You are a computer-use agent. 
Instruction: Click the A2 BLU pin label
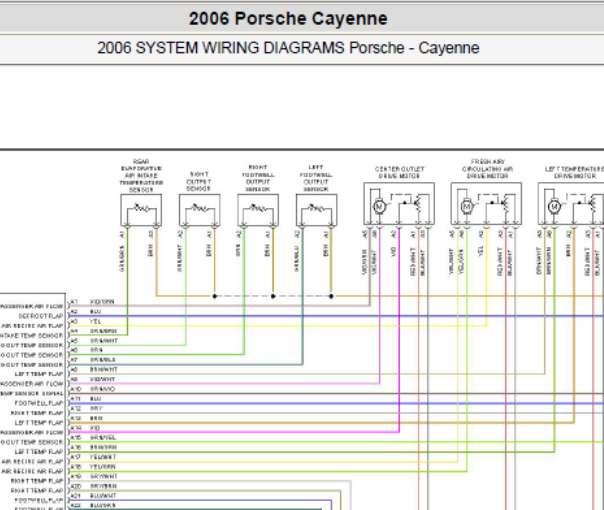(86, 311)
